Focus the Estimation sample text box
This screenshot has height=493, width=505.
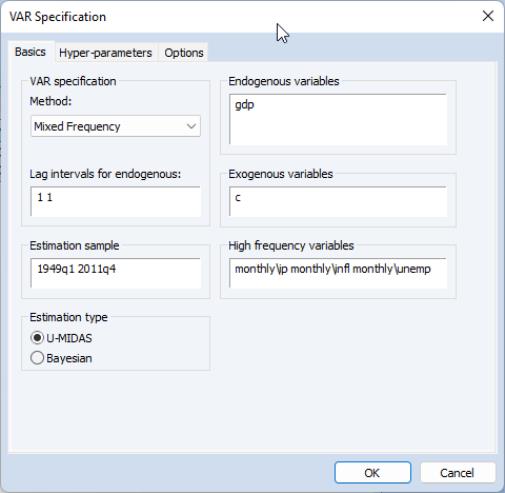click(x=115, y=273)
